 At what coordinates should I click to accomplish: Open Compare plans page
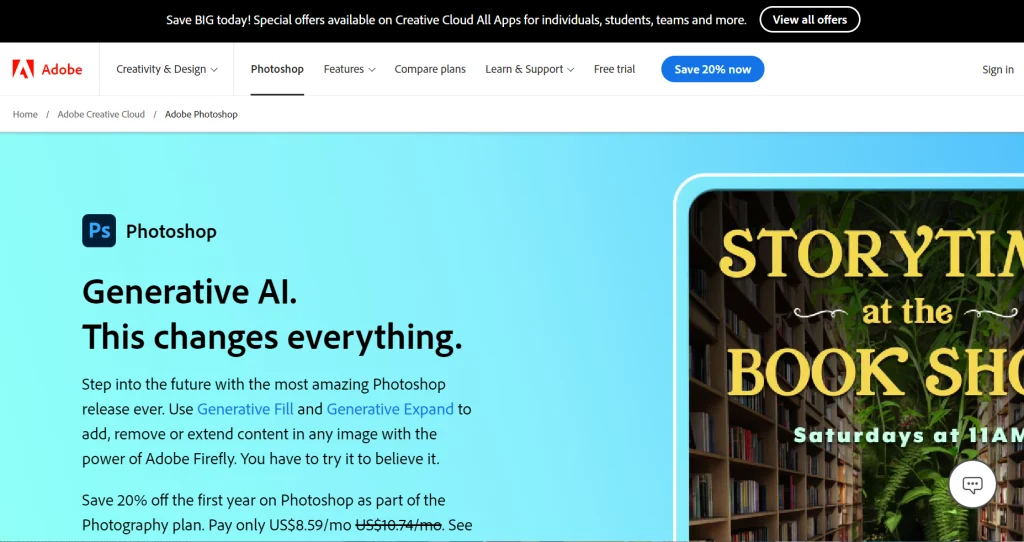(x=430, y=69)
